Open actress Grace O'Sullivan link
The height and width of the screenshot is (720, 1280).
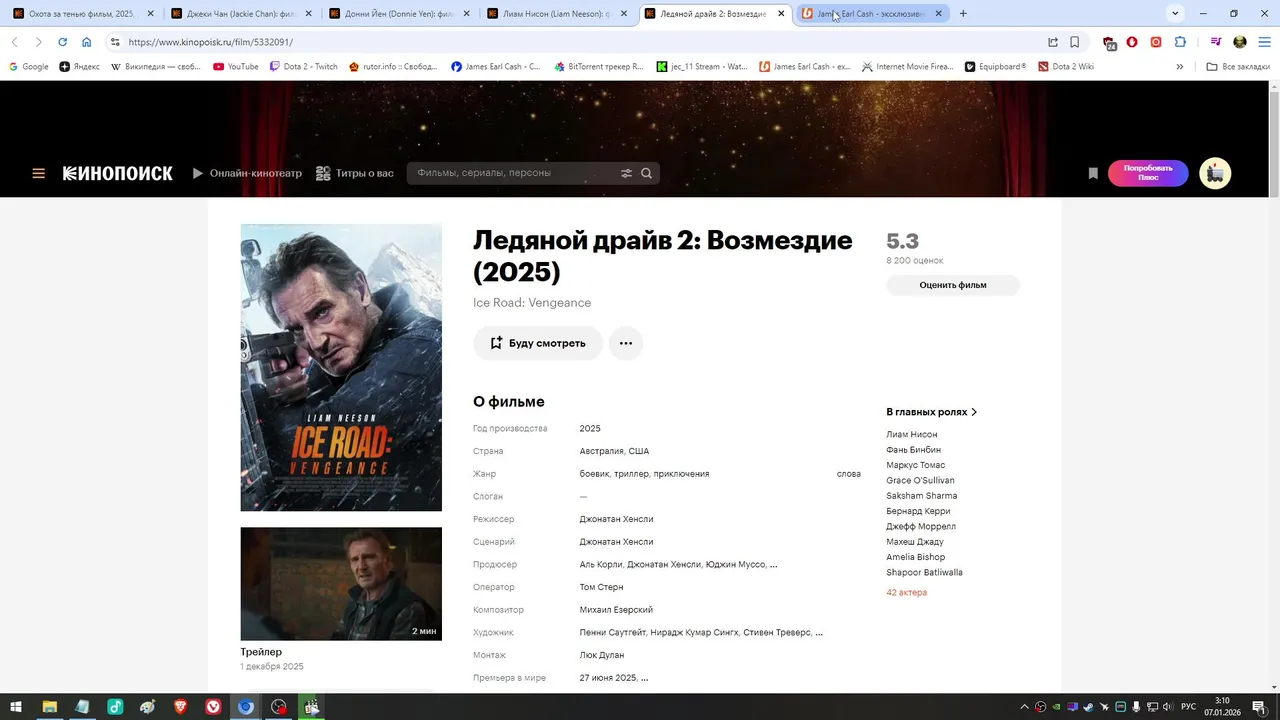click(920, 481)
